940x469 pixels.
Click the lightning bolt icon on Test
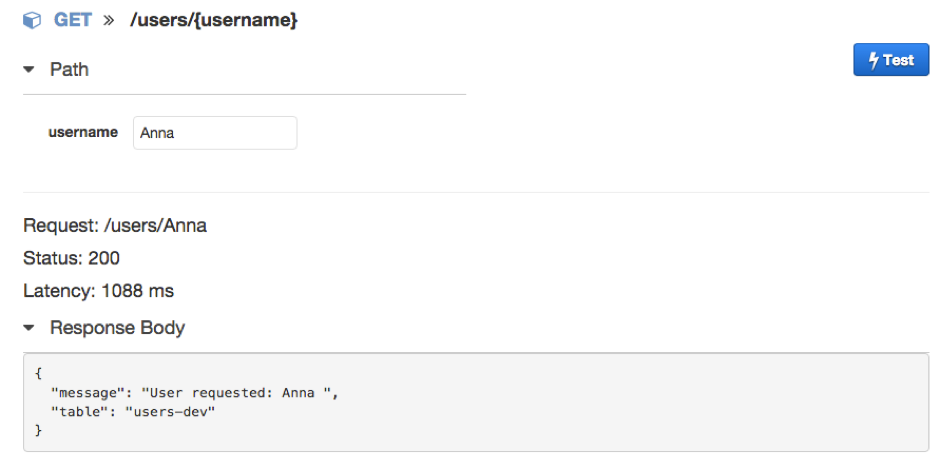872,60
